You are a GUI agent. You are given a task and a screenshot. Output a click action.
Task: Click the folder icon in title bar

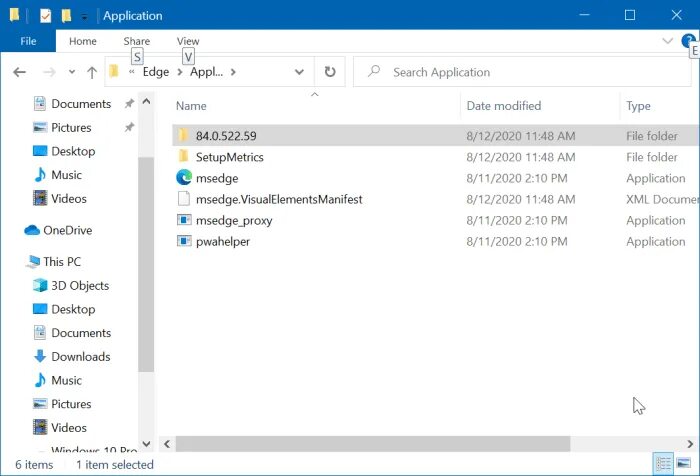pos(14,15)
